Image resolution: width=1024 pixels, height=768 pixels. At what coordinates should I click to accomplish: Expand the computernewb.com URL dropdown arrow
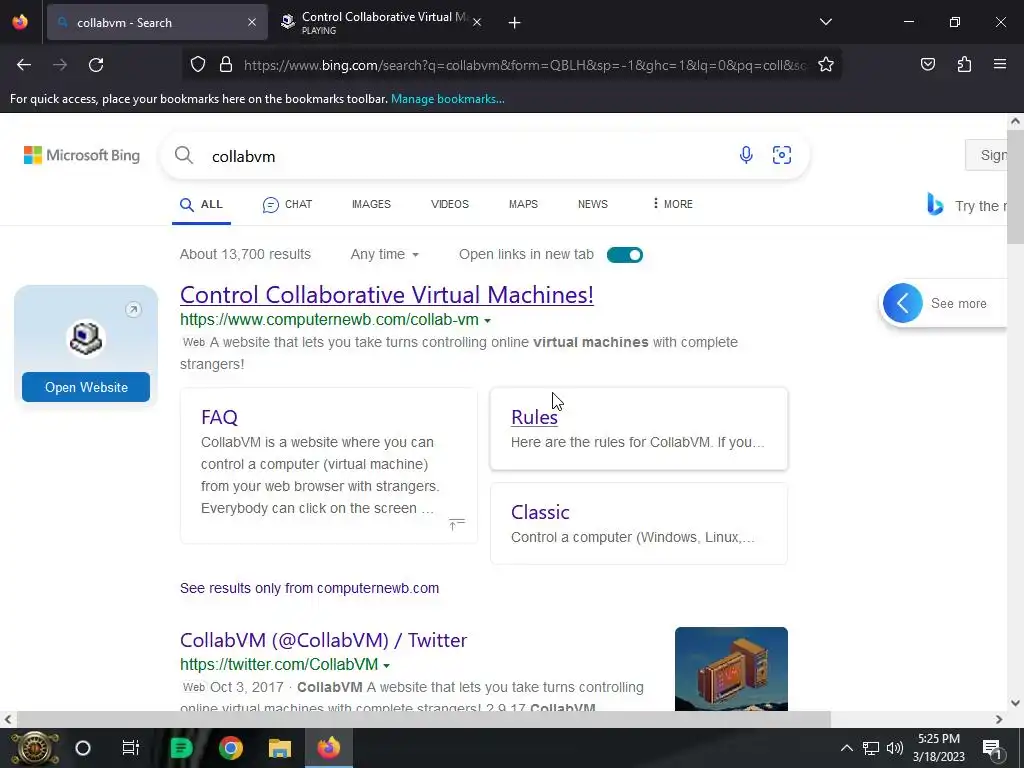tap(487, 321)
